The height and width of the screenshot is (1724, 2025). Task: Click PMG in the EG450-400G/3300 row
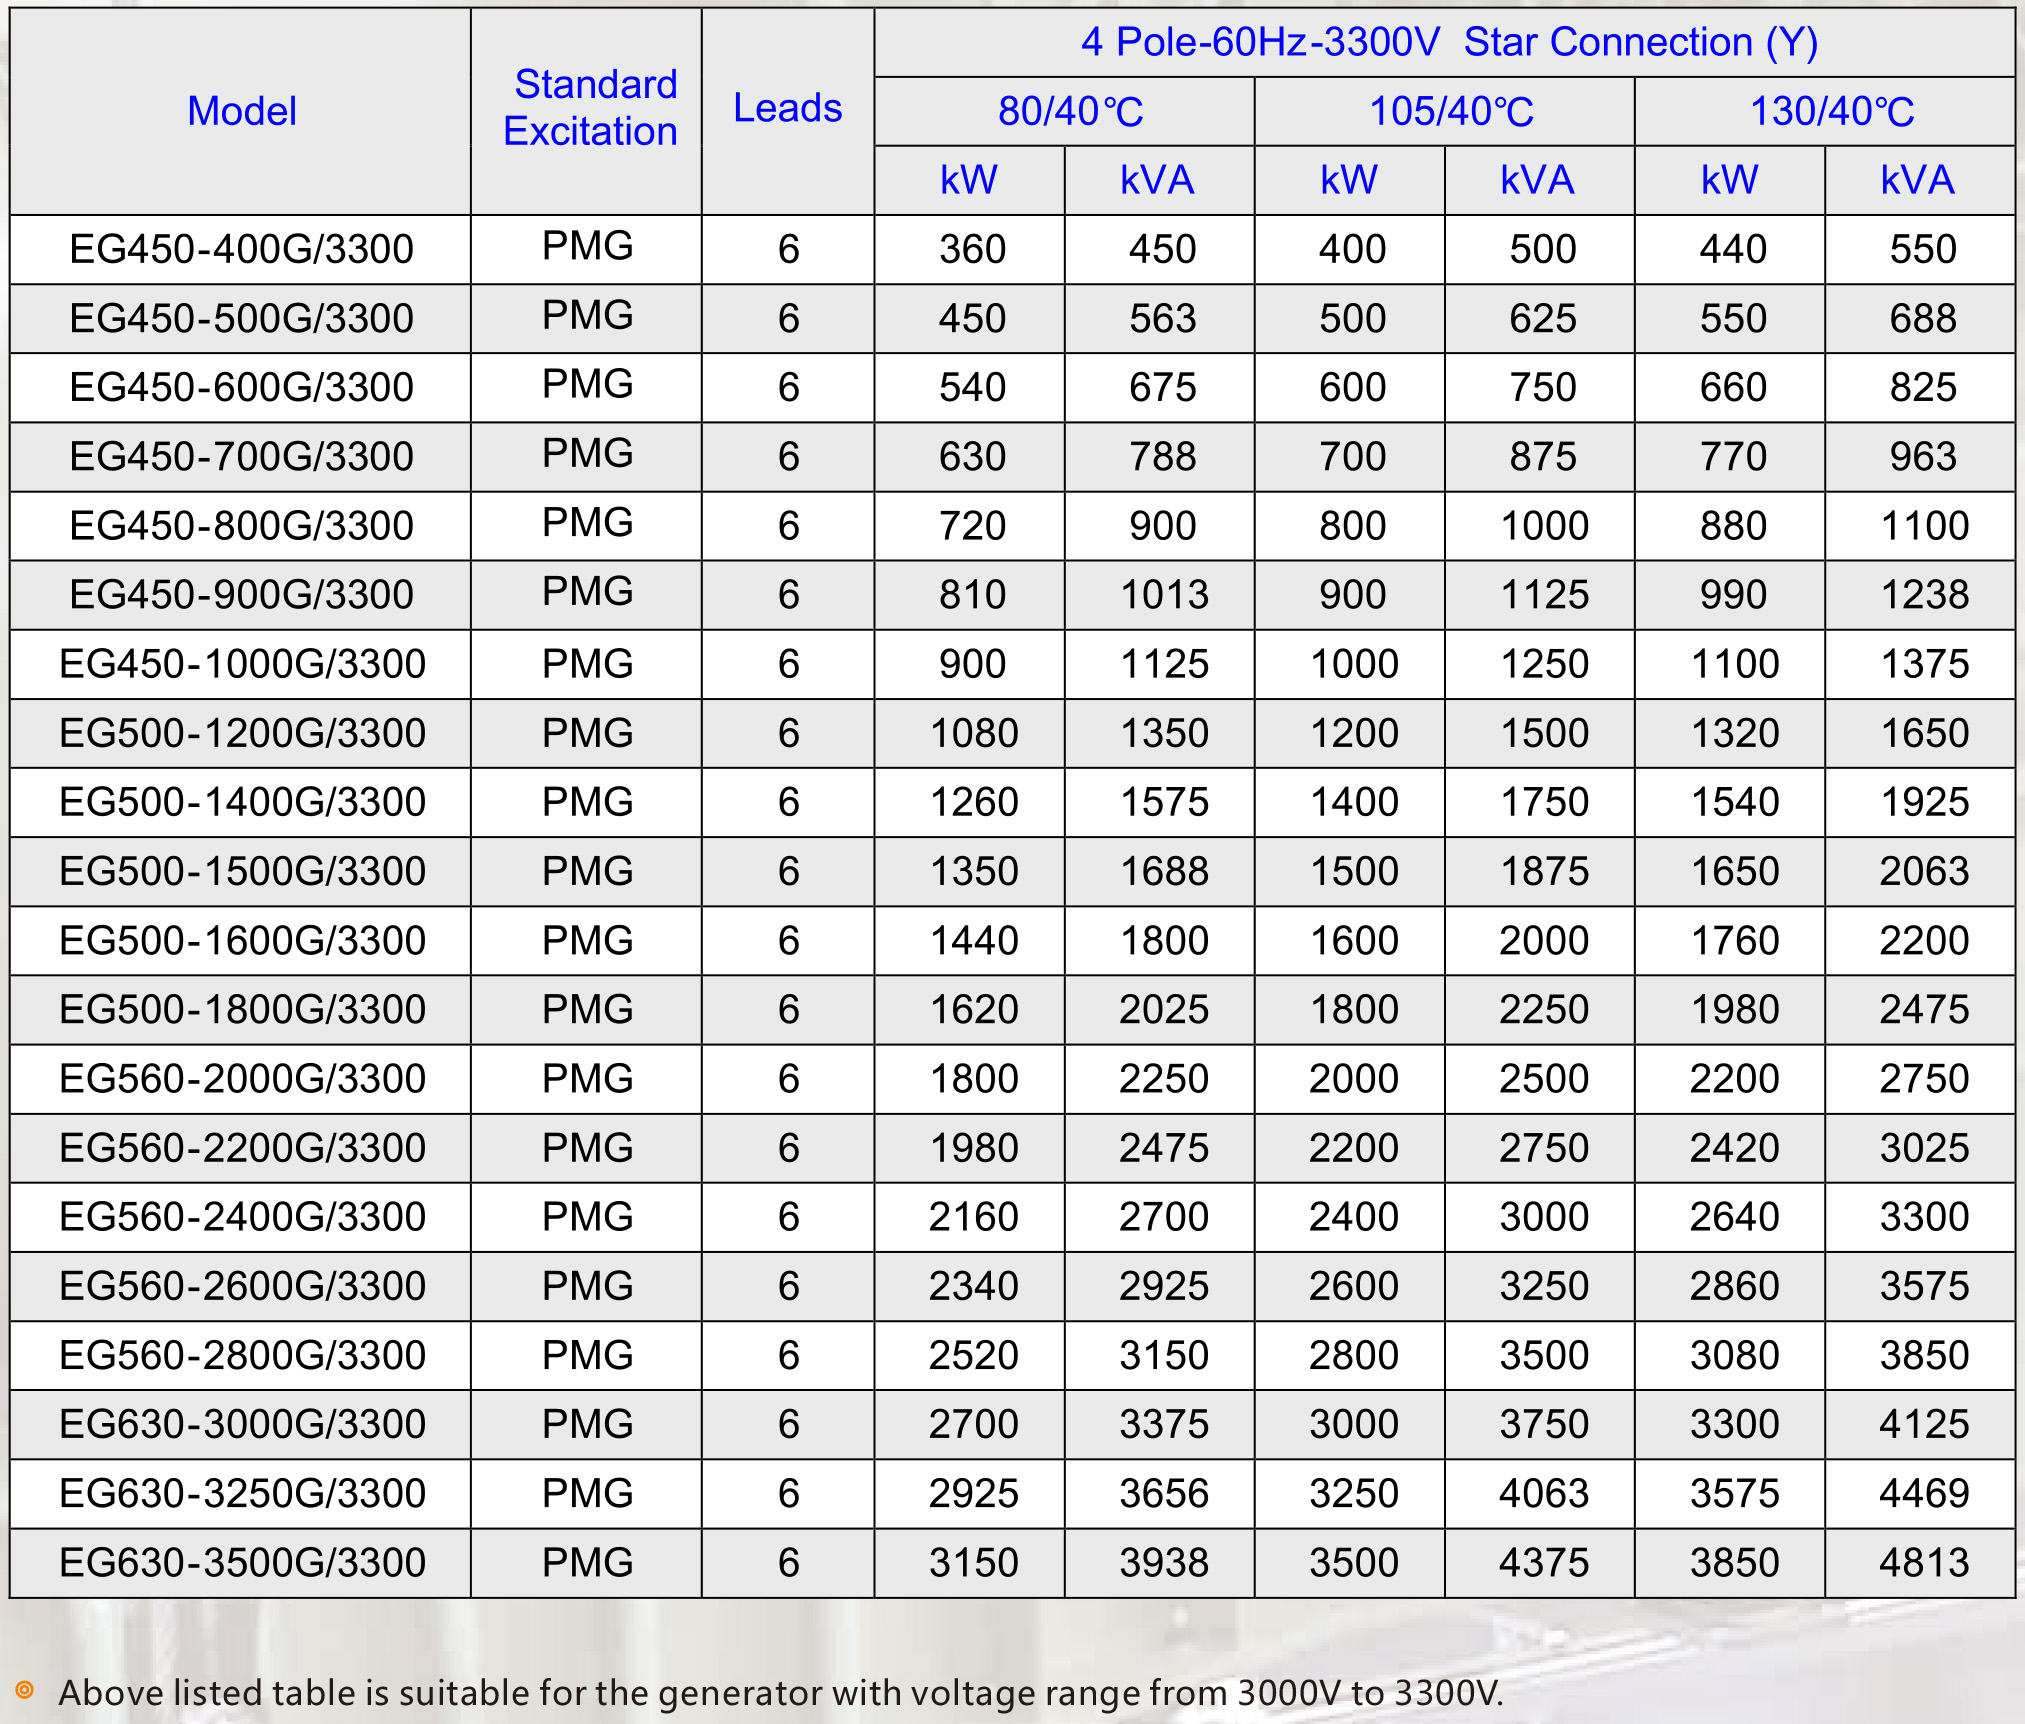coord(588,246)
